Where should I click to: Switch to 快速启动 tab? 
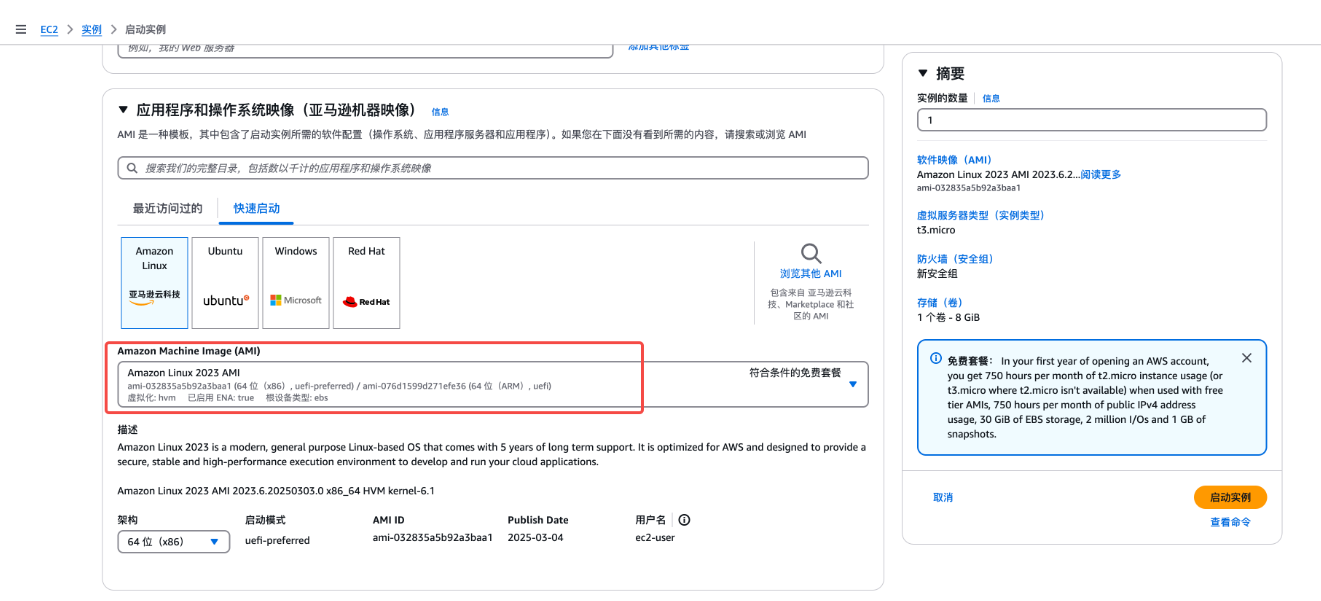pyautogui.click(x=257, y=208)
